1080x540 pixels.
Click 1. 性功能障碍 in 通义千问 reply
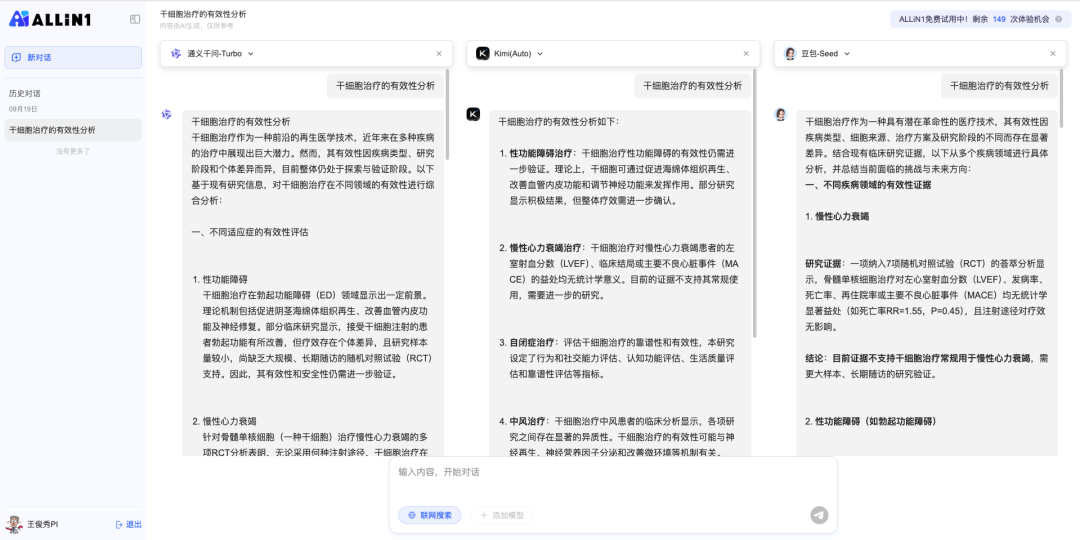point(220,280)
